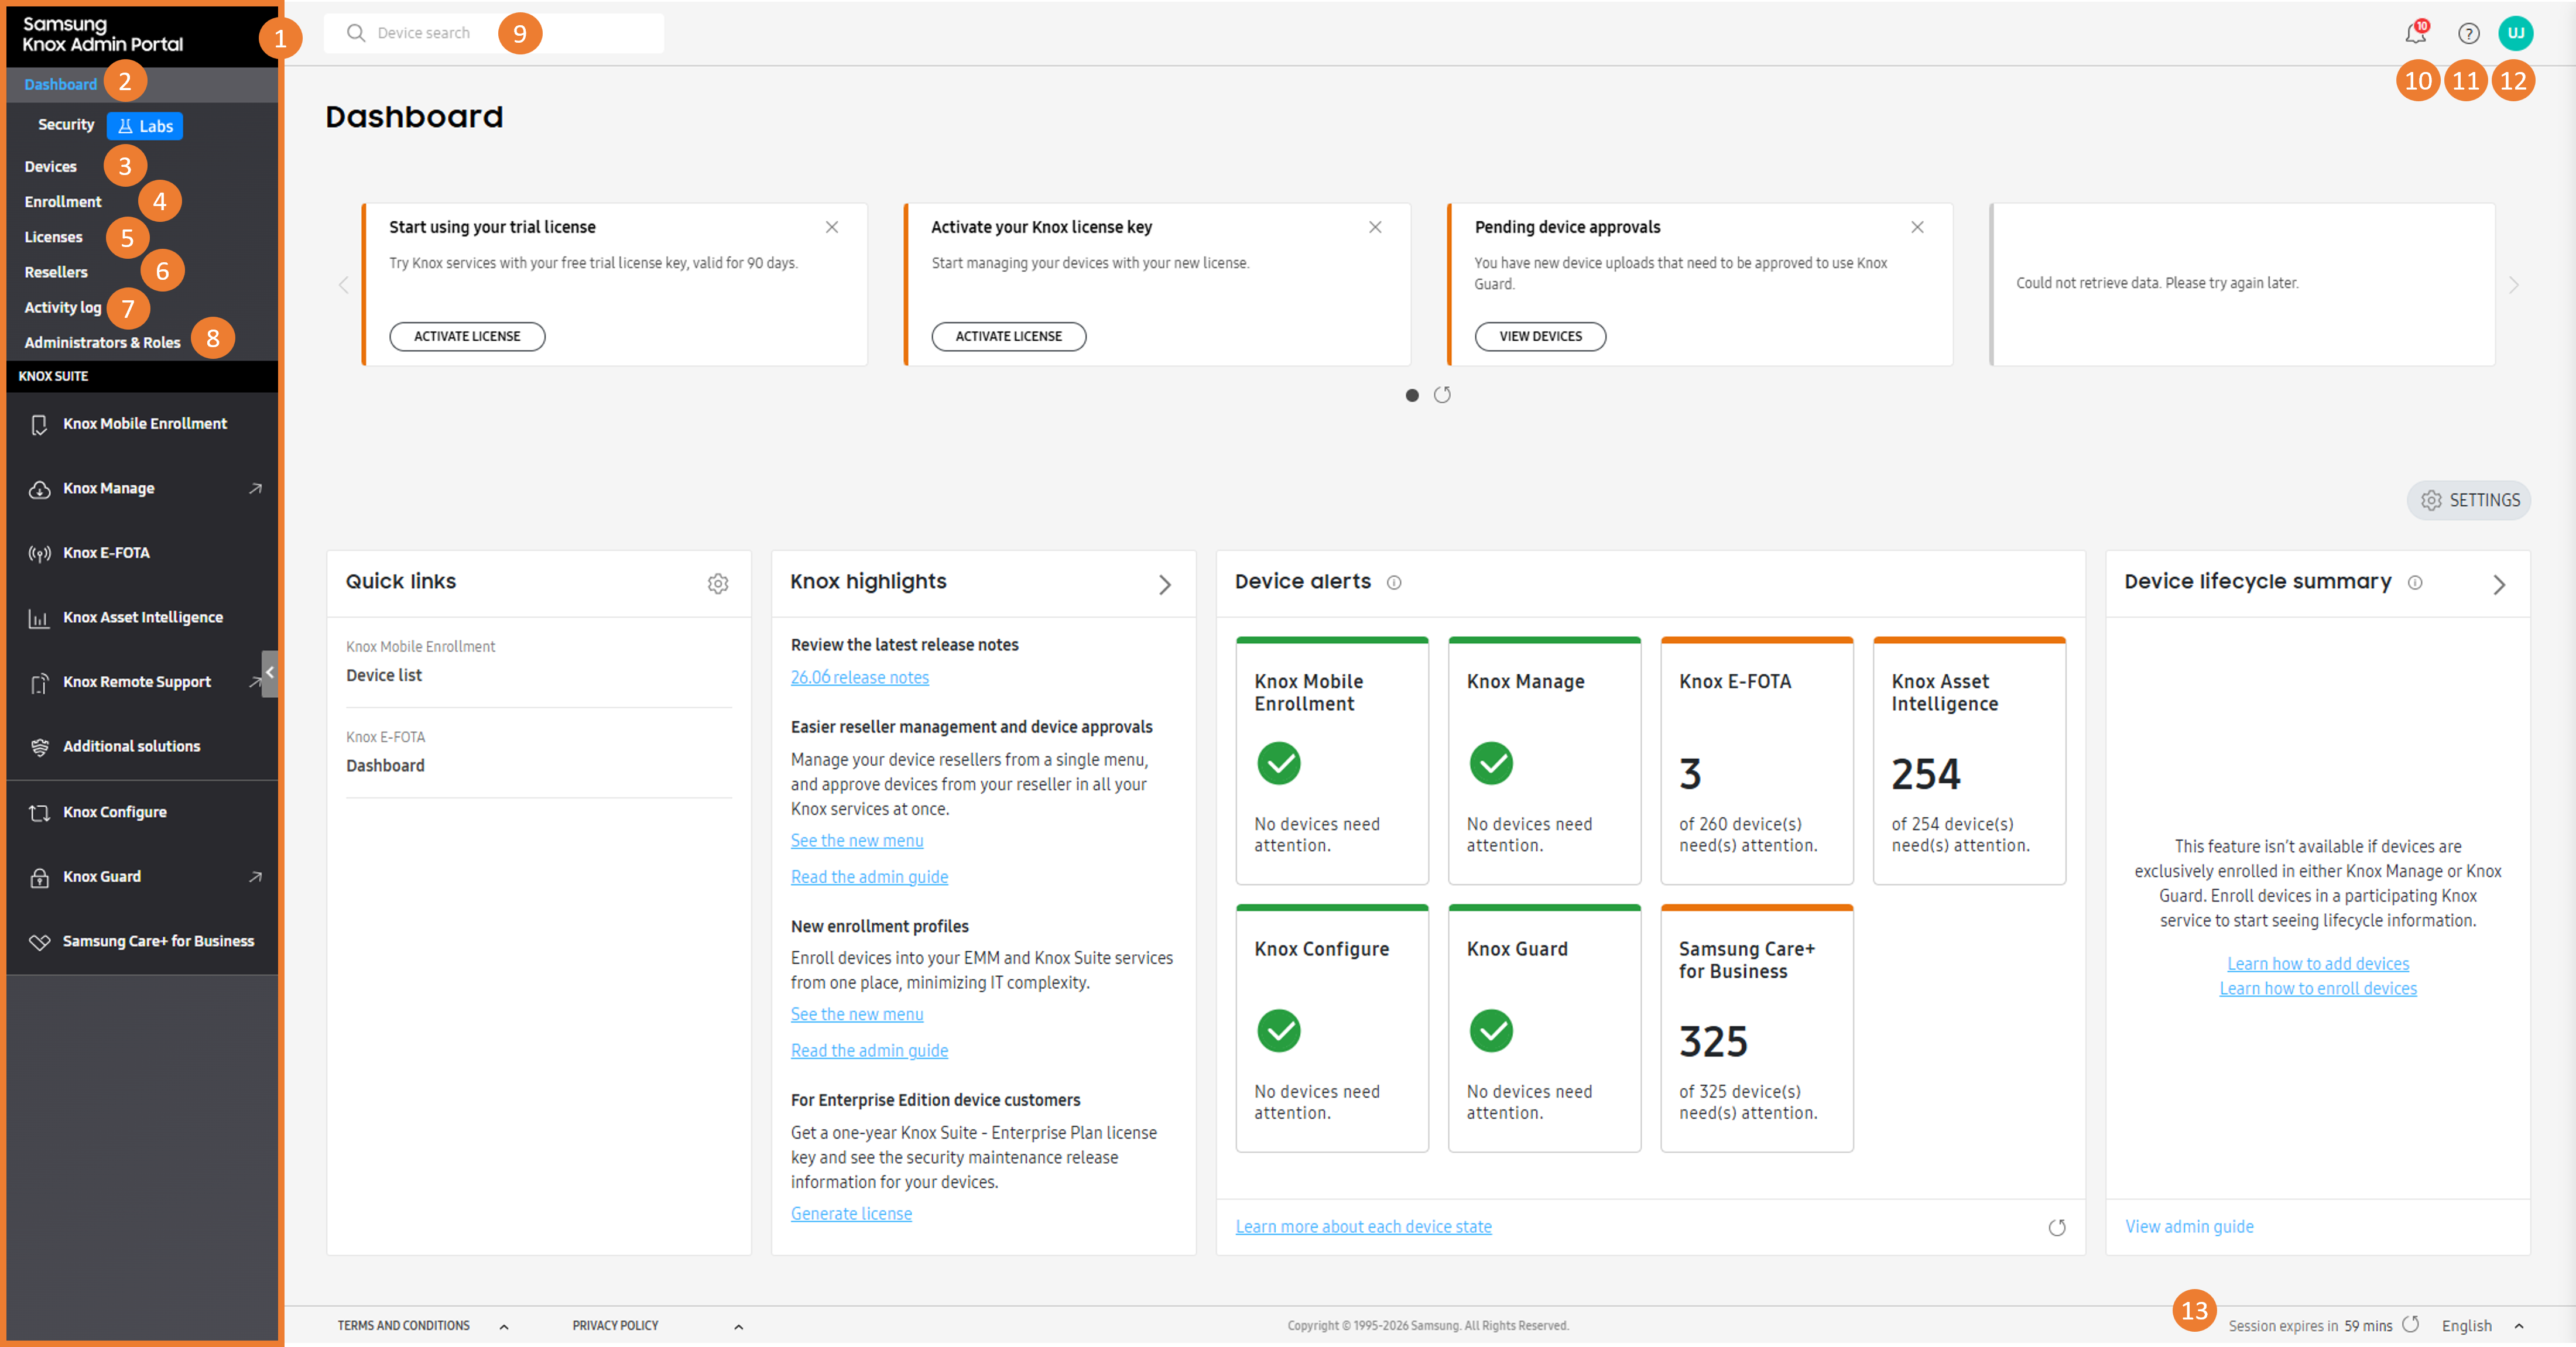Open the View admin guide link
2576x1347 pixels.
click(x=2189, y=1226)
